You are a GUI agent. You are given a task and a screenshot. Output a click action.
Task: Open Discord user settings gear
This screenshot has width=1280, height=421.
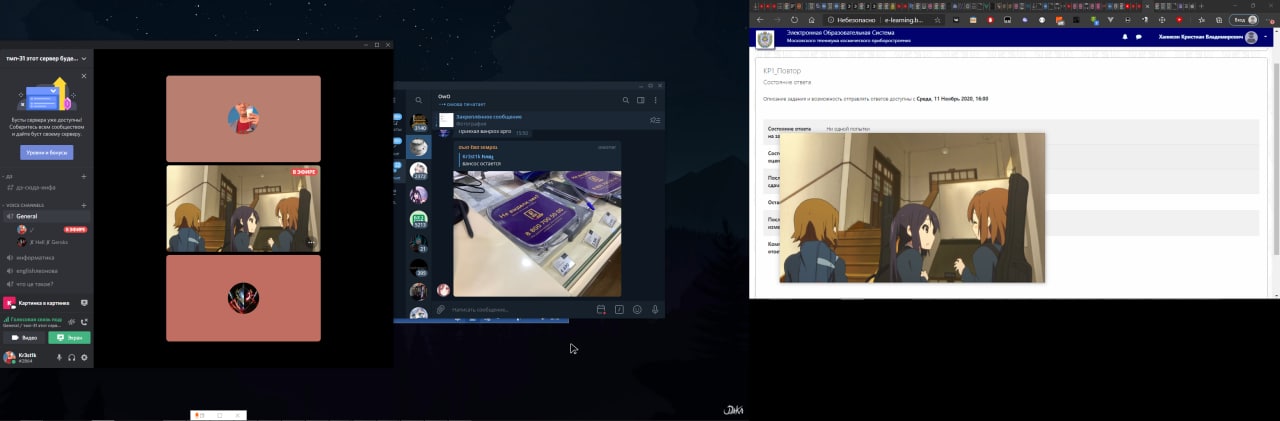(x=84, y=357)
